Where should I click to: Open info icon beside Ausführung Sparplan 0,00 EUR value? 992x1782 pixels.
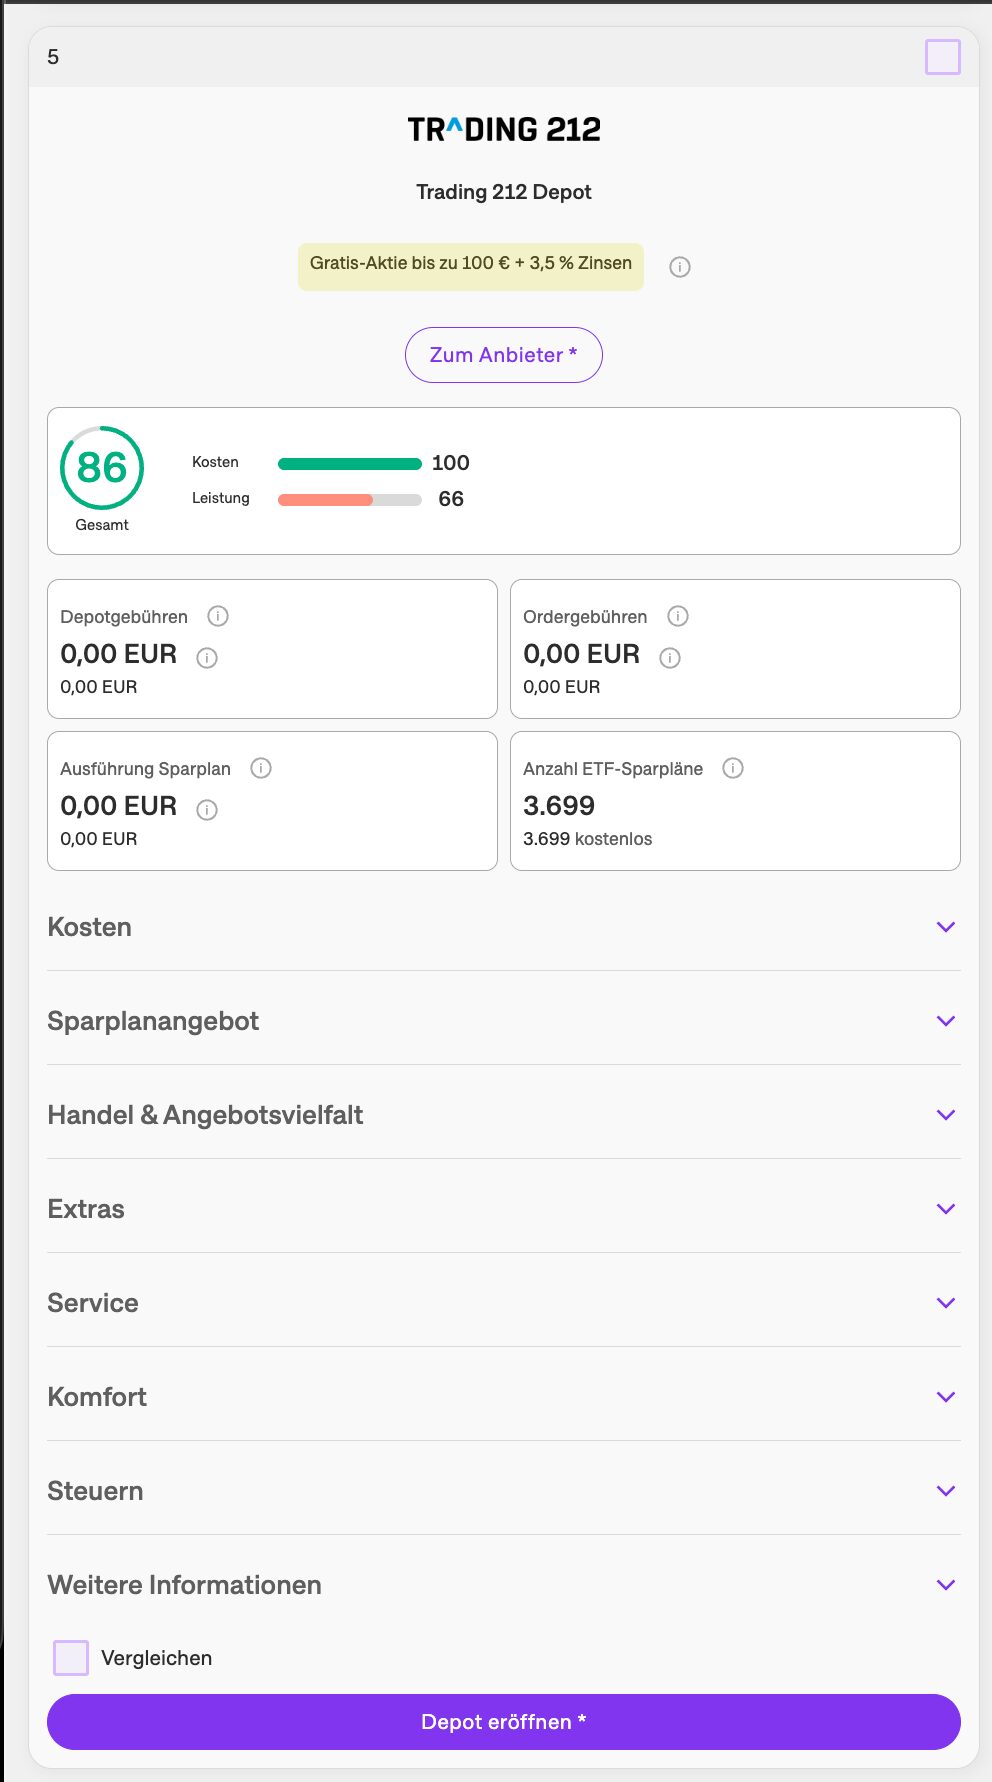pos(207,810)
